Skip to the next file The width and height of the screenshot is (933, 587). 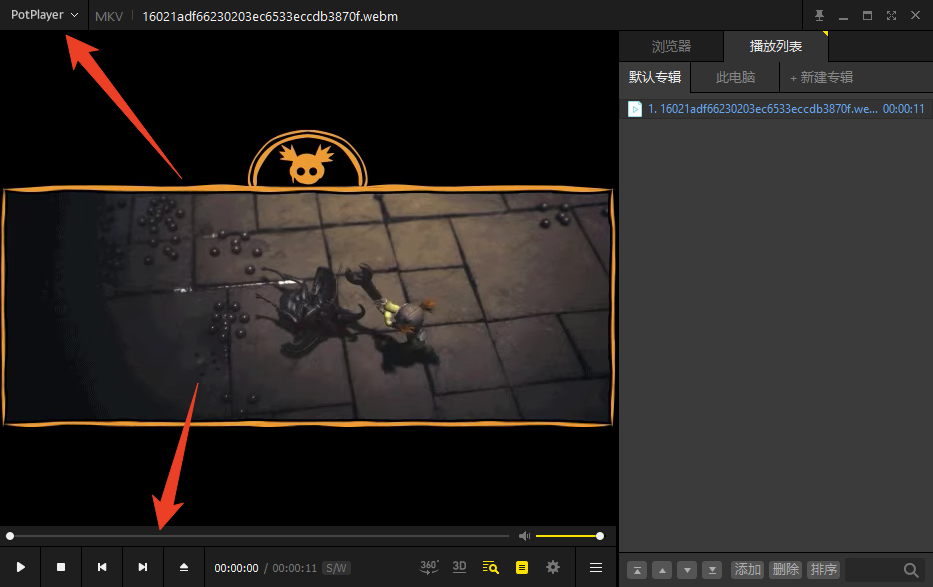[x=143, y=567]
